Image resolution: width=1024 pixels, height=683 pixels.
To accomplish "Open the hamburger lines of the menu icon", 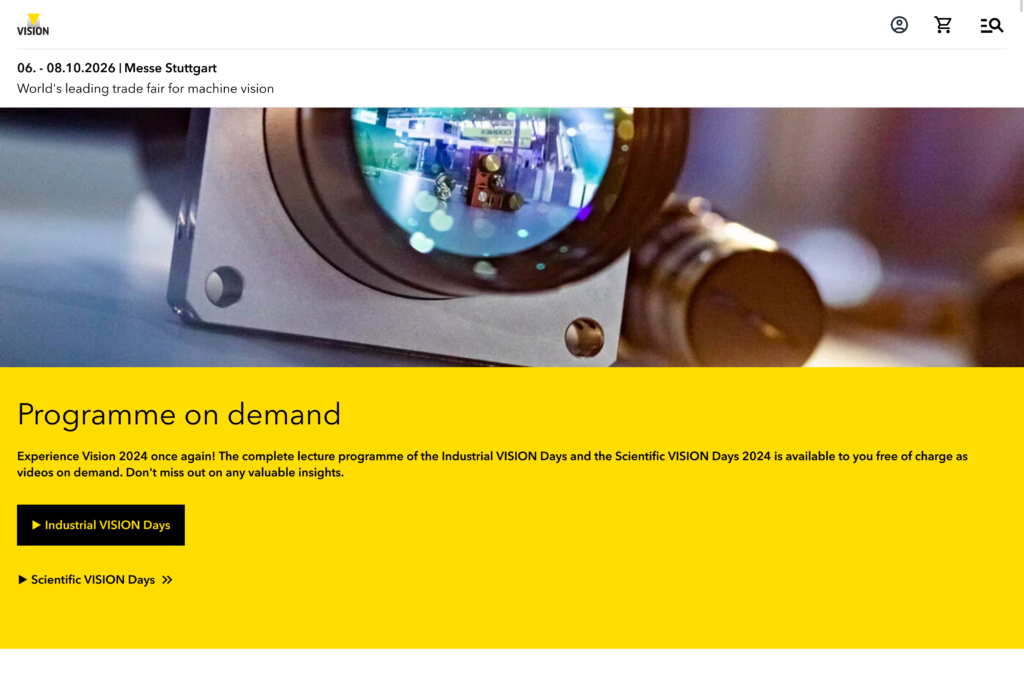I will point(985,25).
